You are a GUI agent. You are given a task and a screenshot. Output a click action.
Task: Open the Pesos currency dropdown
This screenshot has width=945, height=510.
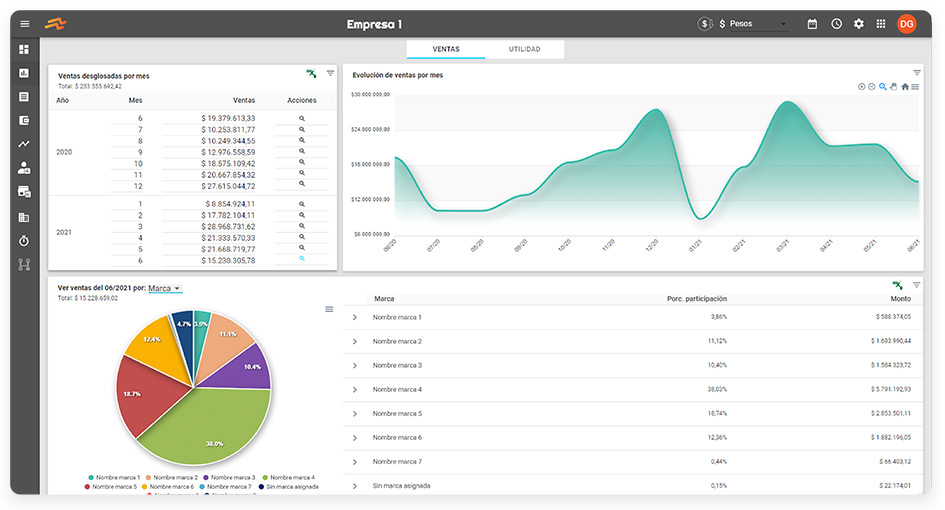(753, 24)
